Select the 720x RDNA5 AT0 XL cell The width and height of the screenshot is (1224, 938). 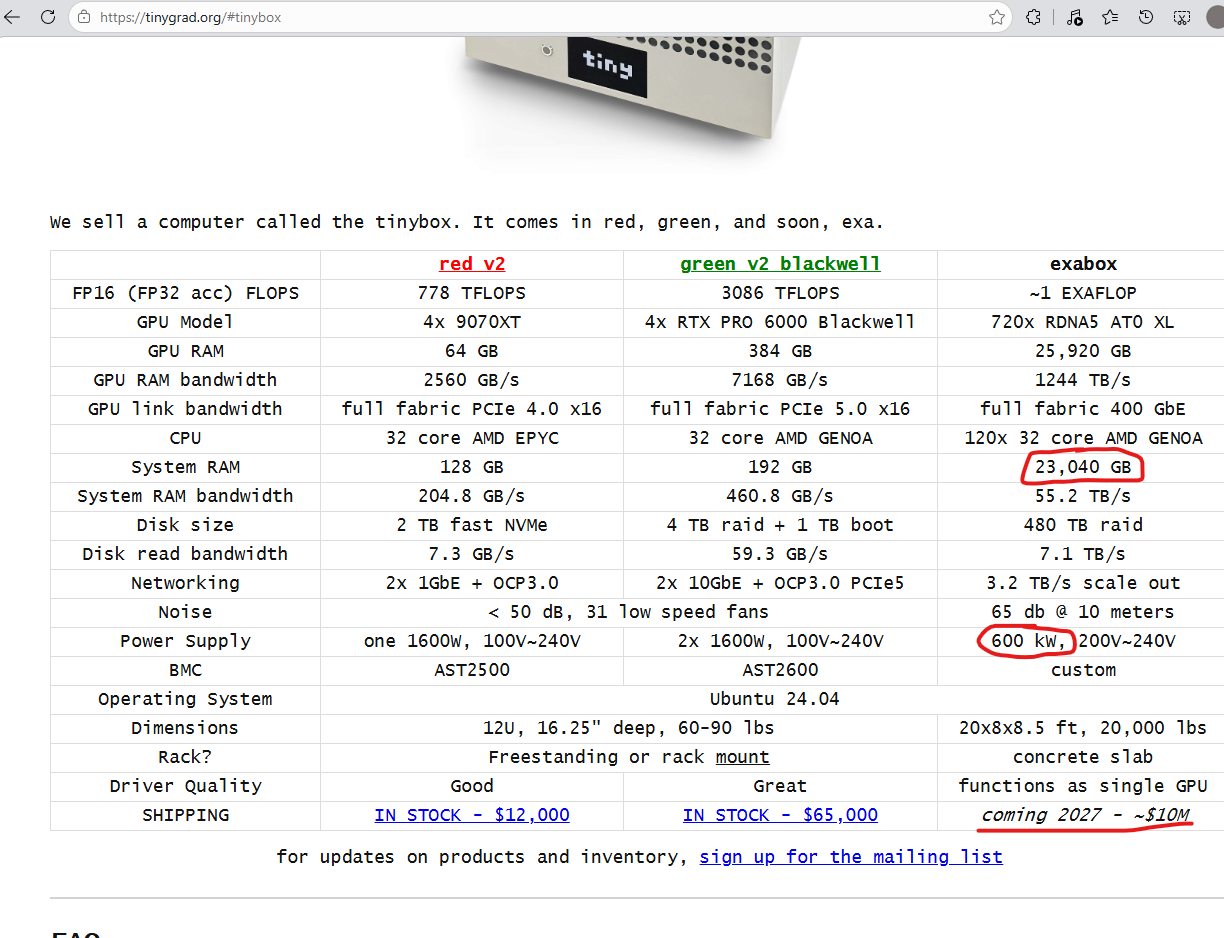pyautogui.click(x=1083, y=322)
